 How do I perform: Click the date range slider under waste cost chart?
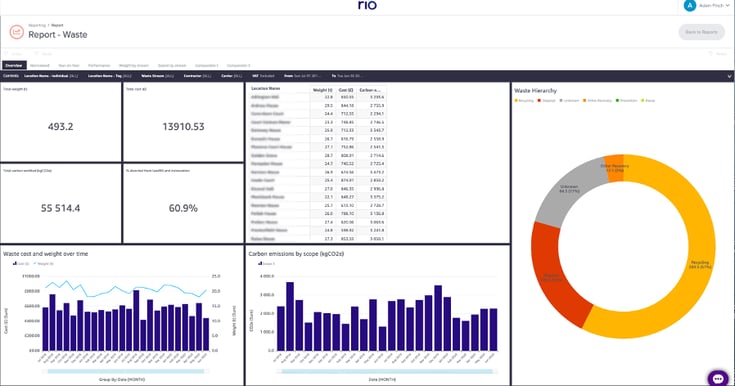(x=126, y=371)
